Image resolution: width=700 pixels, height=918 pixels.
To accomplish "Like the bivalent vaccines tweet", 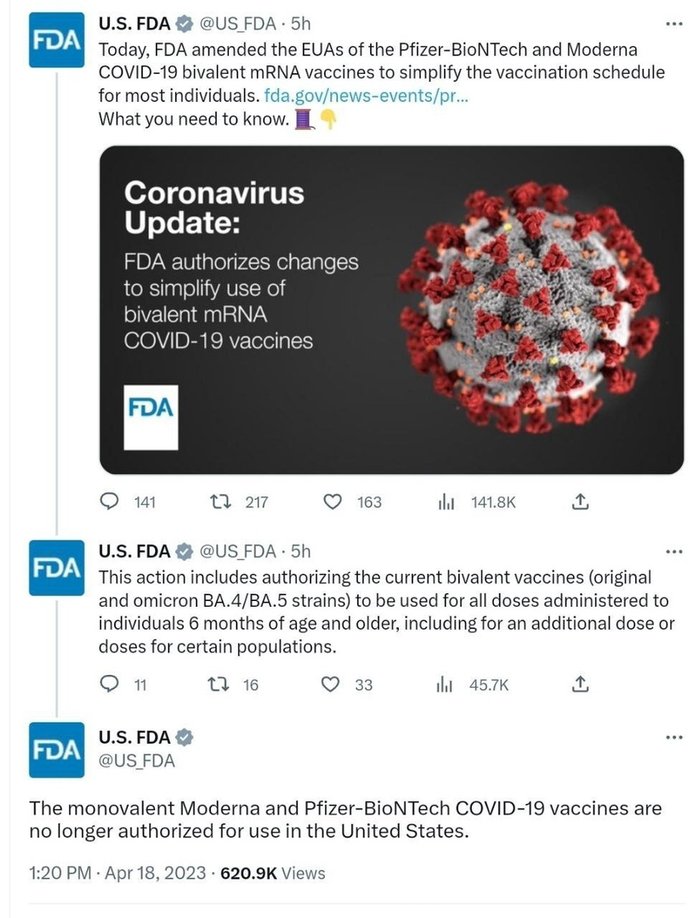I will coord(333,684).
